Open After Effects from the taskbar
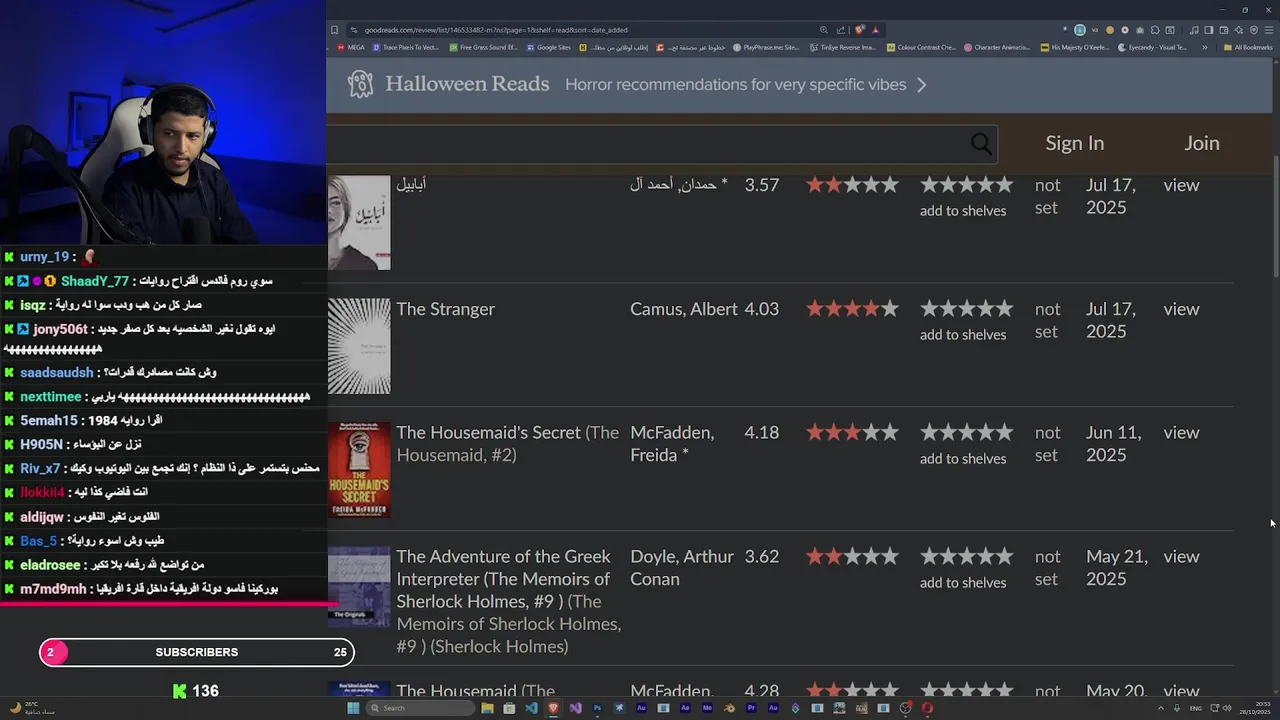Screen dimensions: 1280x720 (x=685, y=708)
